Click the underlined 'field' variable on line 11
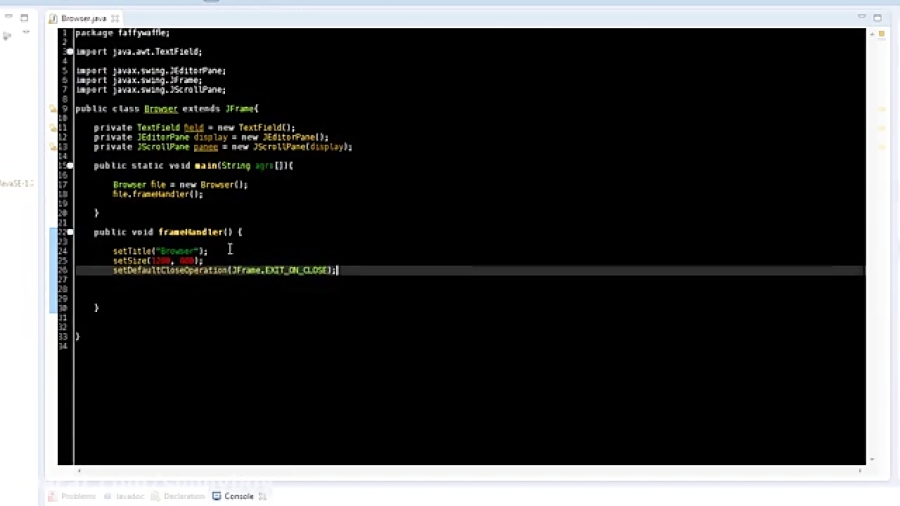Screen dimensions: 900x506 tap(194, 128)
